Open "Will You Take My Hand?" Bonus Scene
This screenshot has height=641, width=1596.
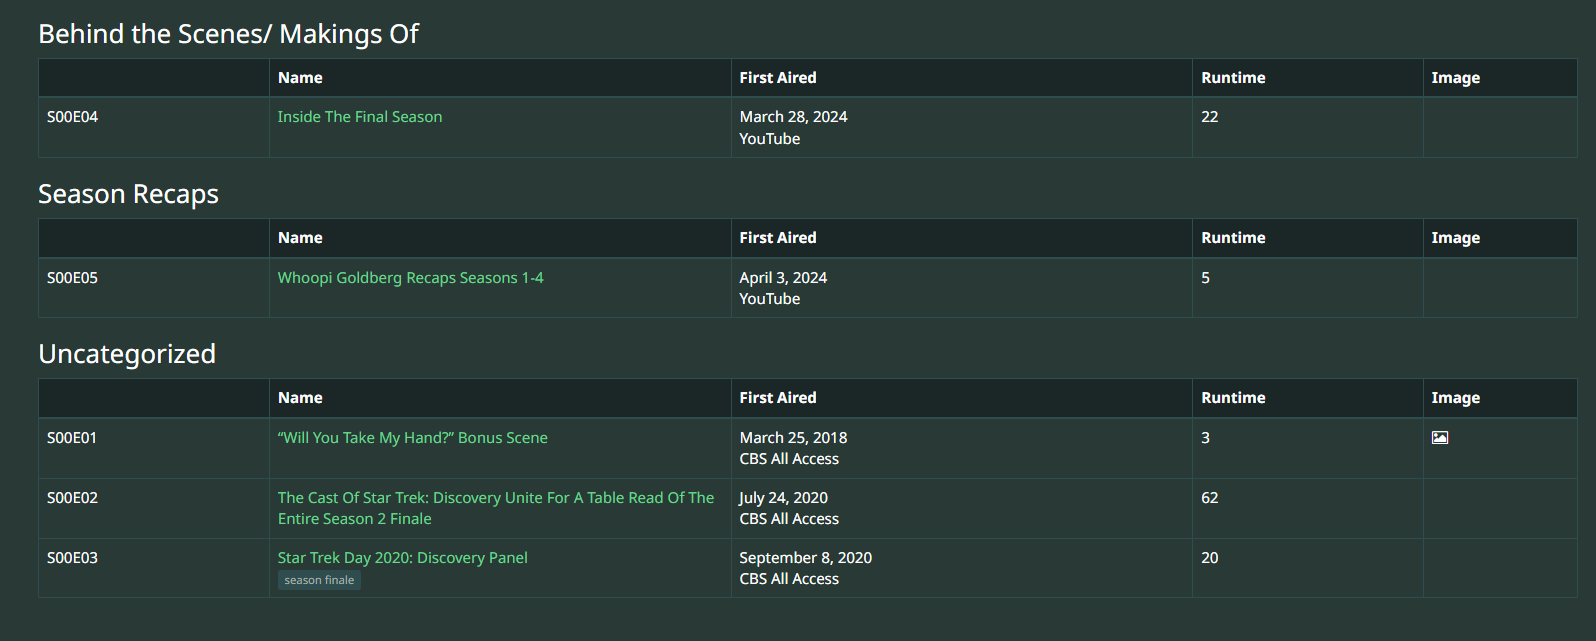[412, 438]
